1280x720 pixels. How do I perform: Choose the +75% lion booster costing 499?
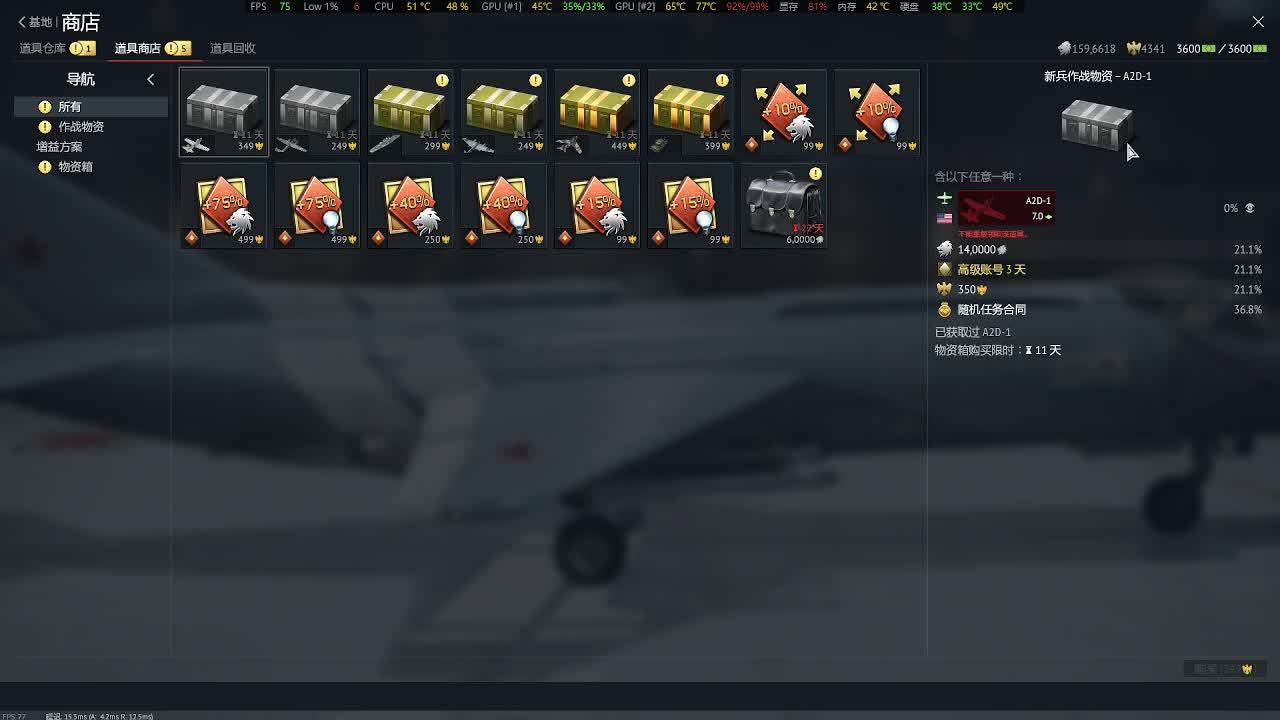[224, 205]
